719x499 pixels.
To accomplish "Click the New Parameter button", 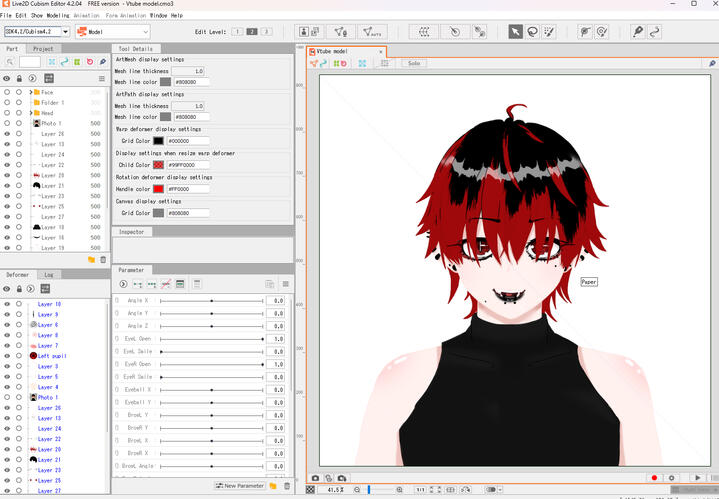I will (x=239, y=486).
